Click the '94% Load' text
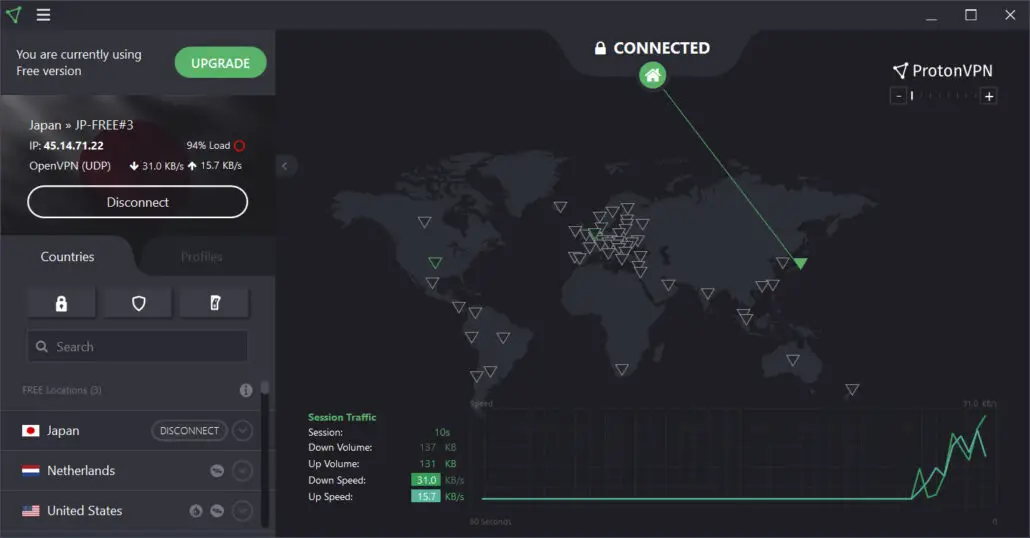The image size is (1030, 538). (x=208, y=145)
